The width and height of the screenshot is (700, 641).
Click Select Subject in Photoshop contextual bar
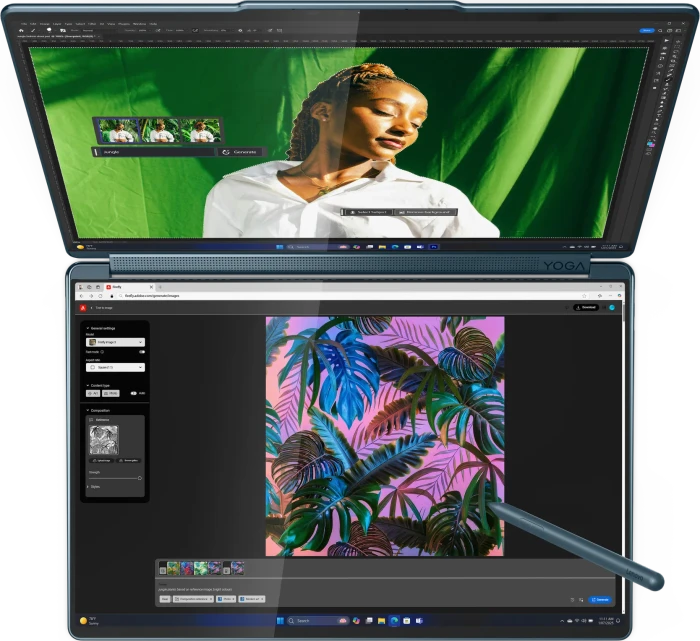368,212
